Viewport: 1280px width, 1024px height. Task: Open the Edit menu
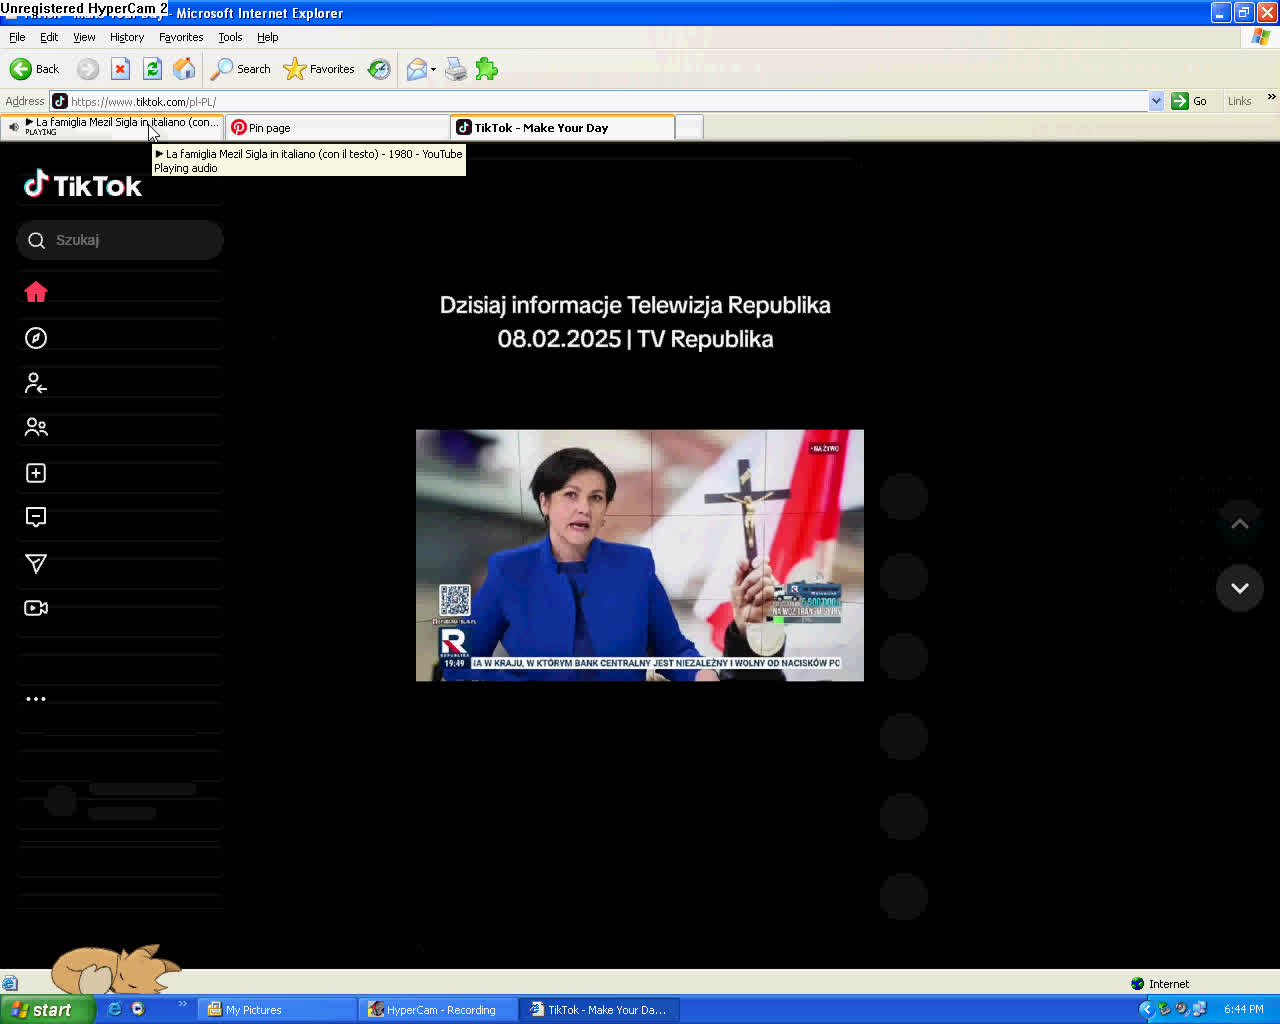click(x=49, y=37)
